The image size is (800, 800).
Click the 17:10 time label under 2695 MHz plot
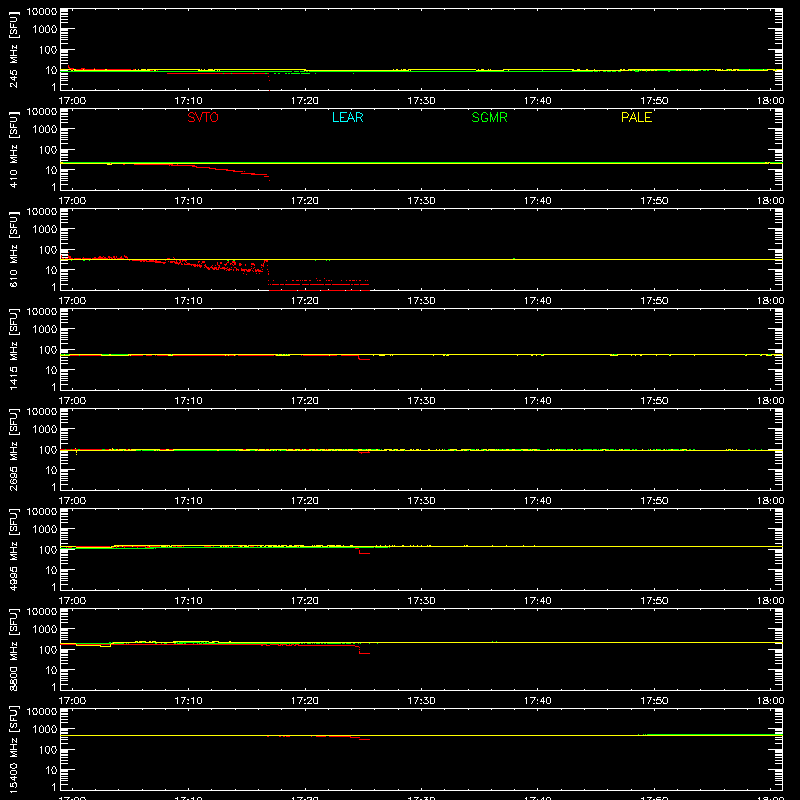pyautogui.click(x=188, y=501)
